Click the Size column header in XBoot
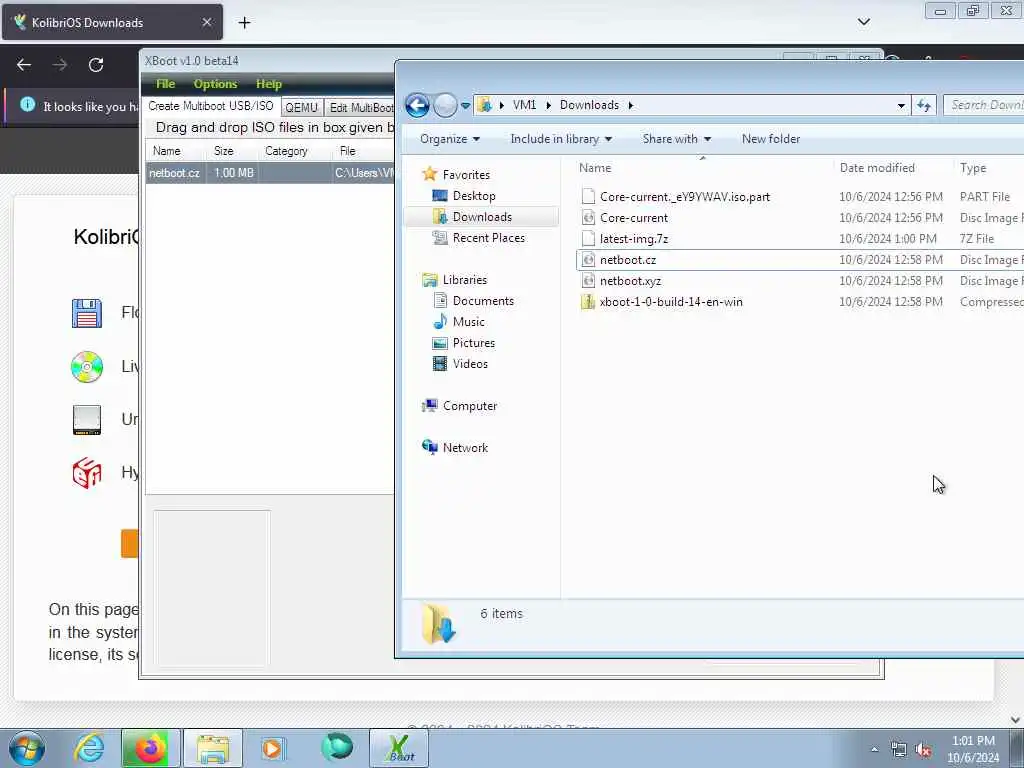 [x=223, y=151]
